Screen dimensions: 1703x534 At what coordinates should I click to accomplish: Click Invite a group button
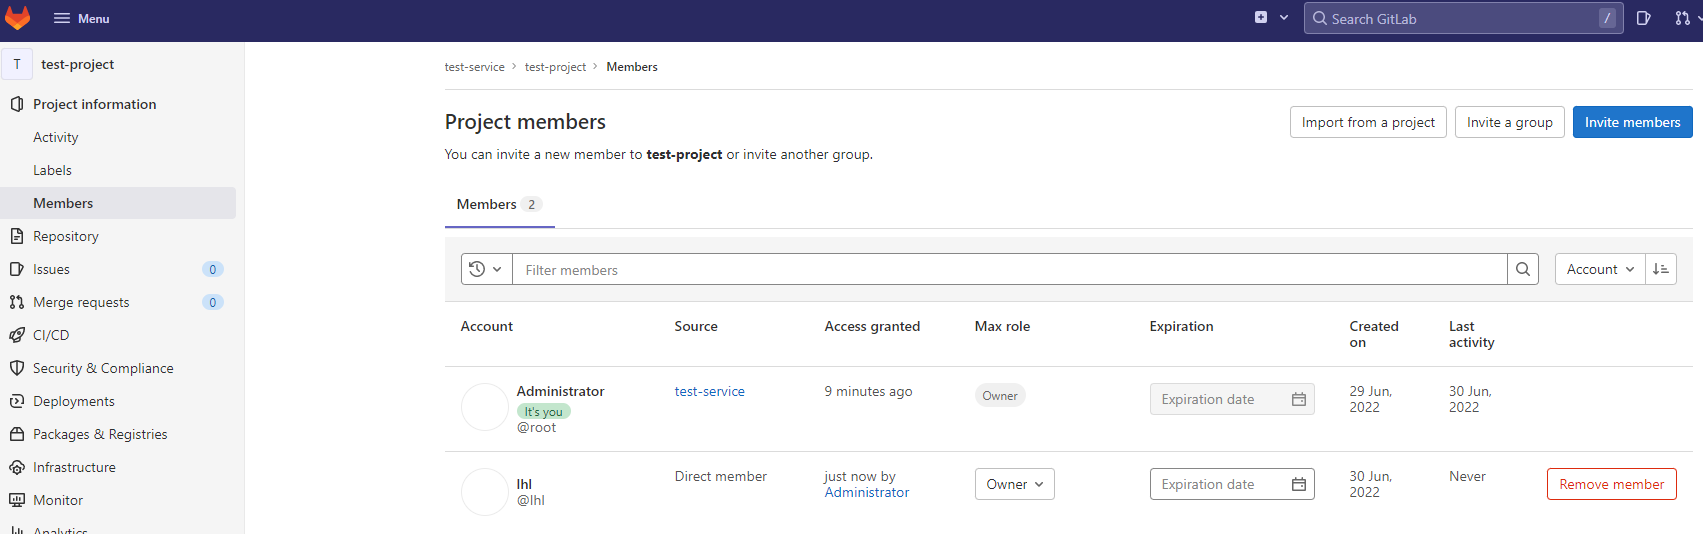coord(1509,122)
